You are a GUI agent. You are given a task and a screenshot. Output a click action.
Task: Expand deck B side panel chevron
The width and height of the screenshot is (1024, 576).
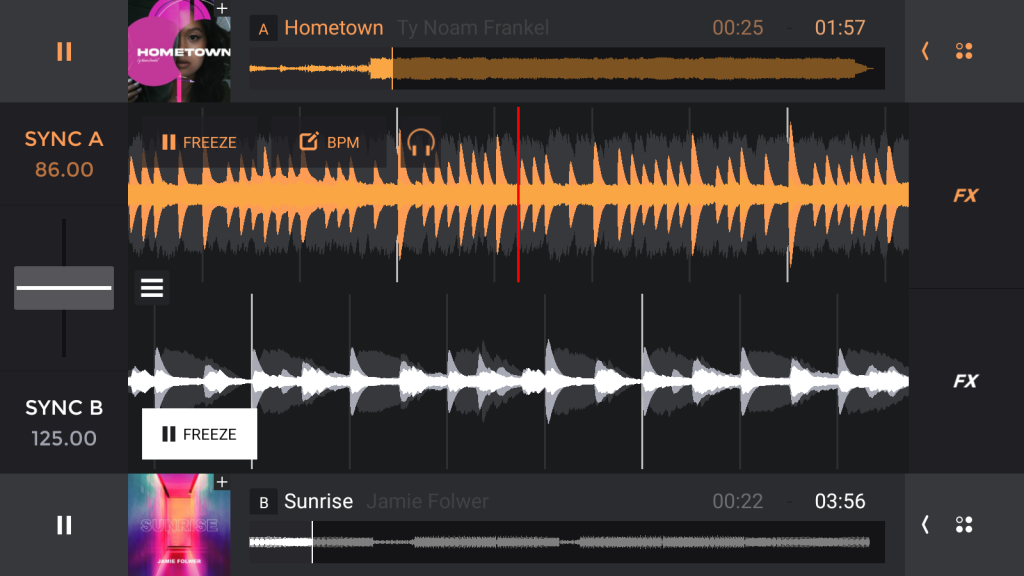925,525
